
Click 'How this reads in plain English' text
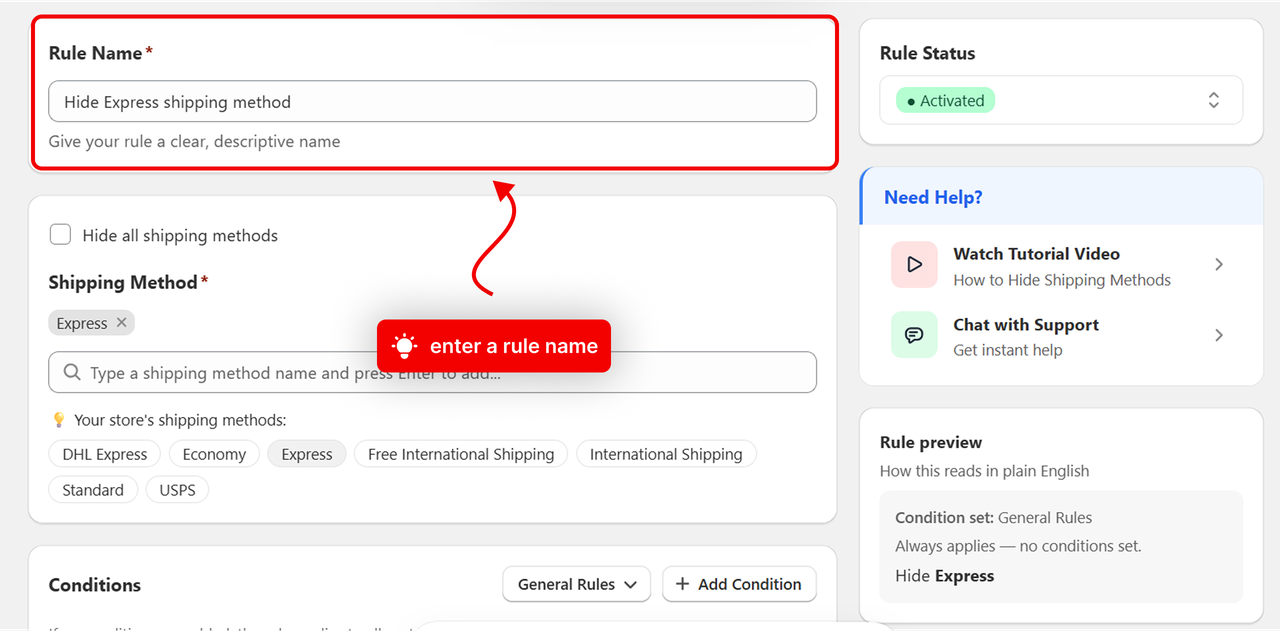coord(984,471)
